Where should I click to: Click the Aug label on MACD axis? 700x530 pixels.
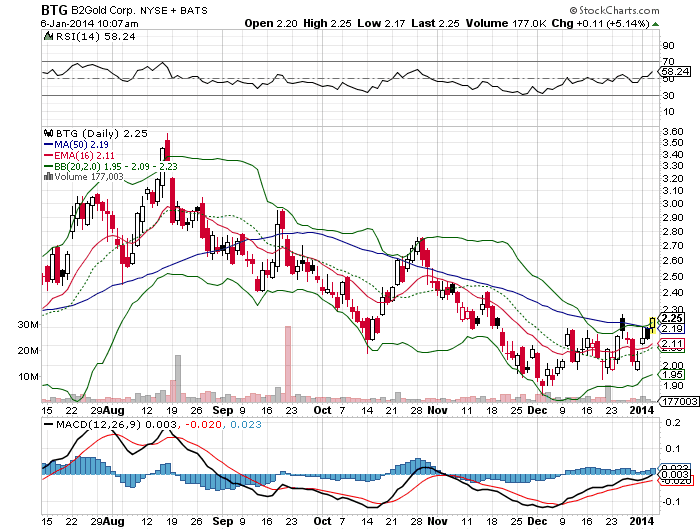coord(113,521)
